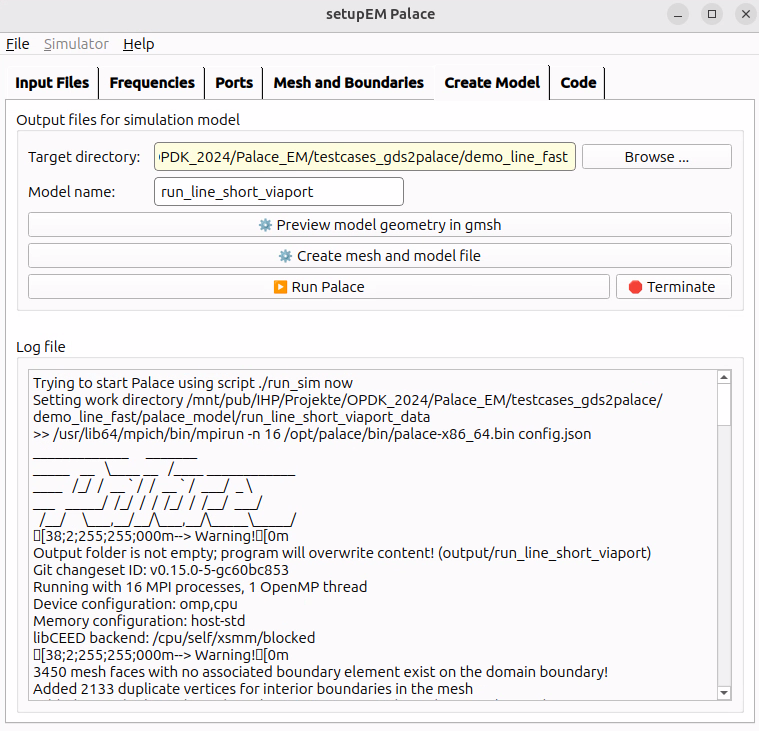The height and width of the screenshot is (731, 759).
Task: Switch to the Ports tab
Action: coord(234,83)
